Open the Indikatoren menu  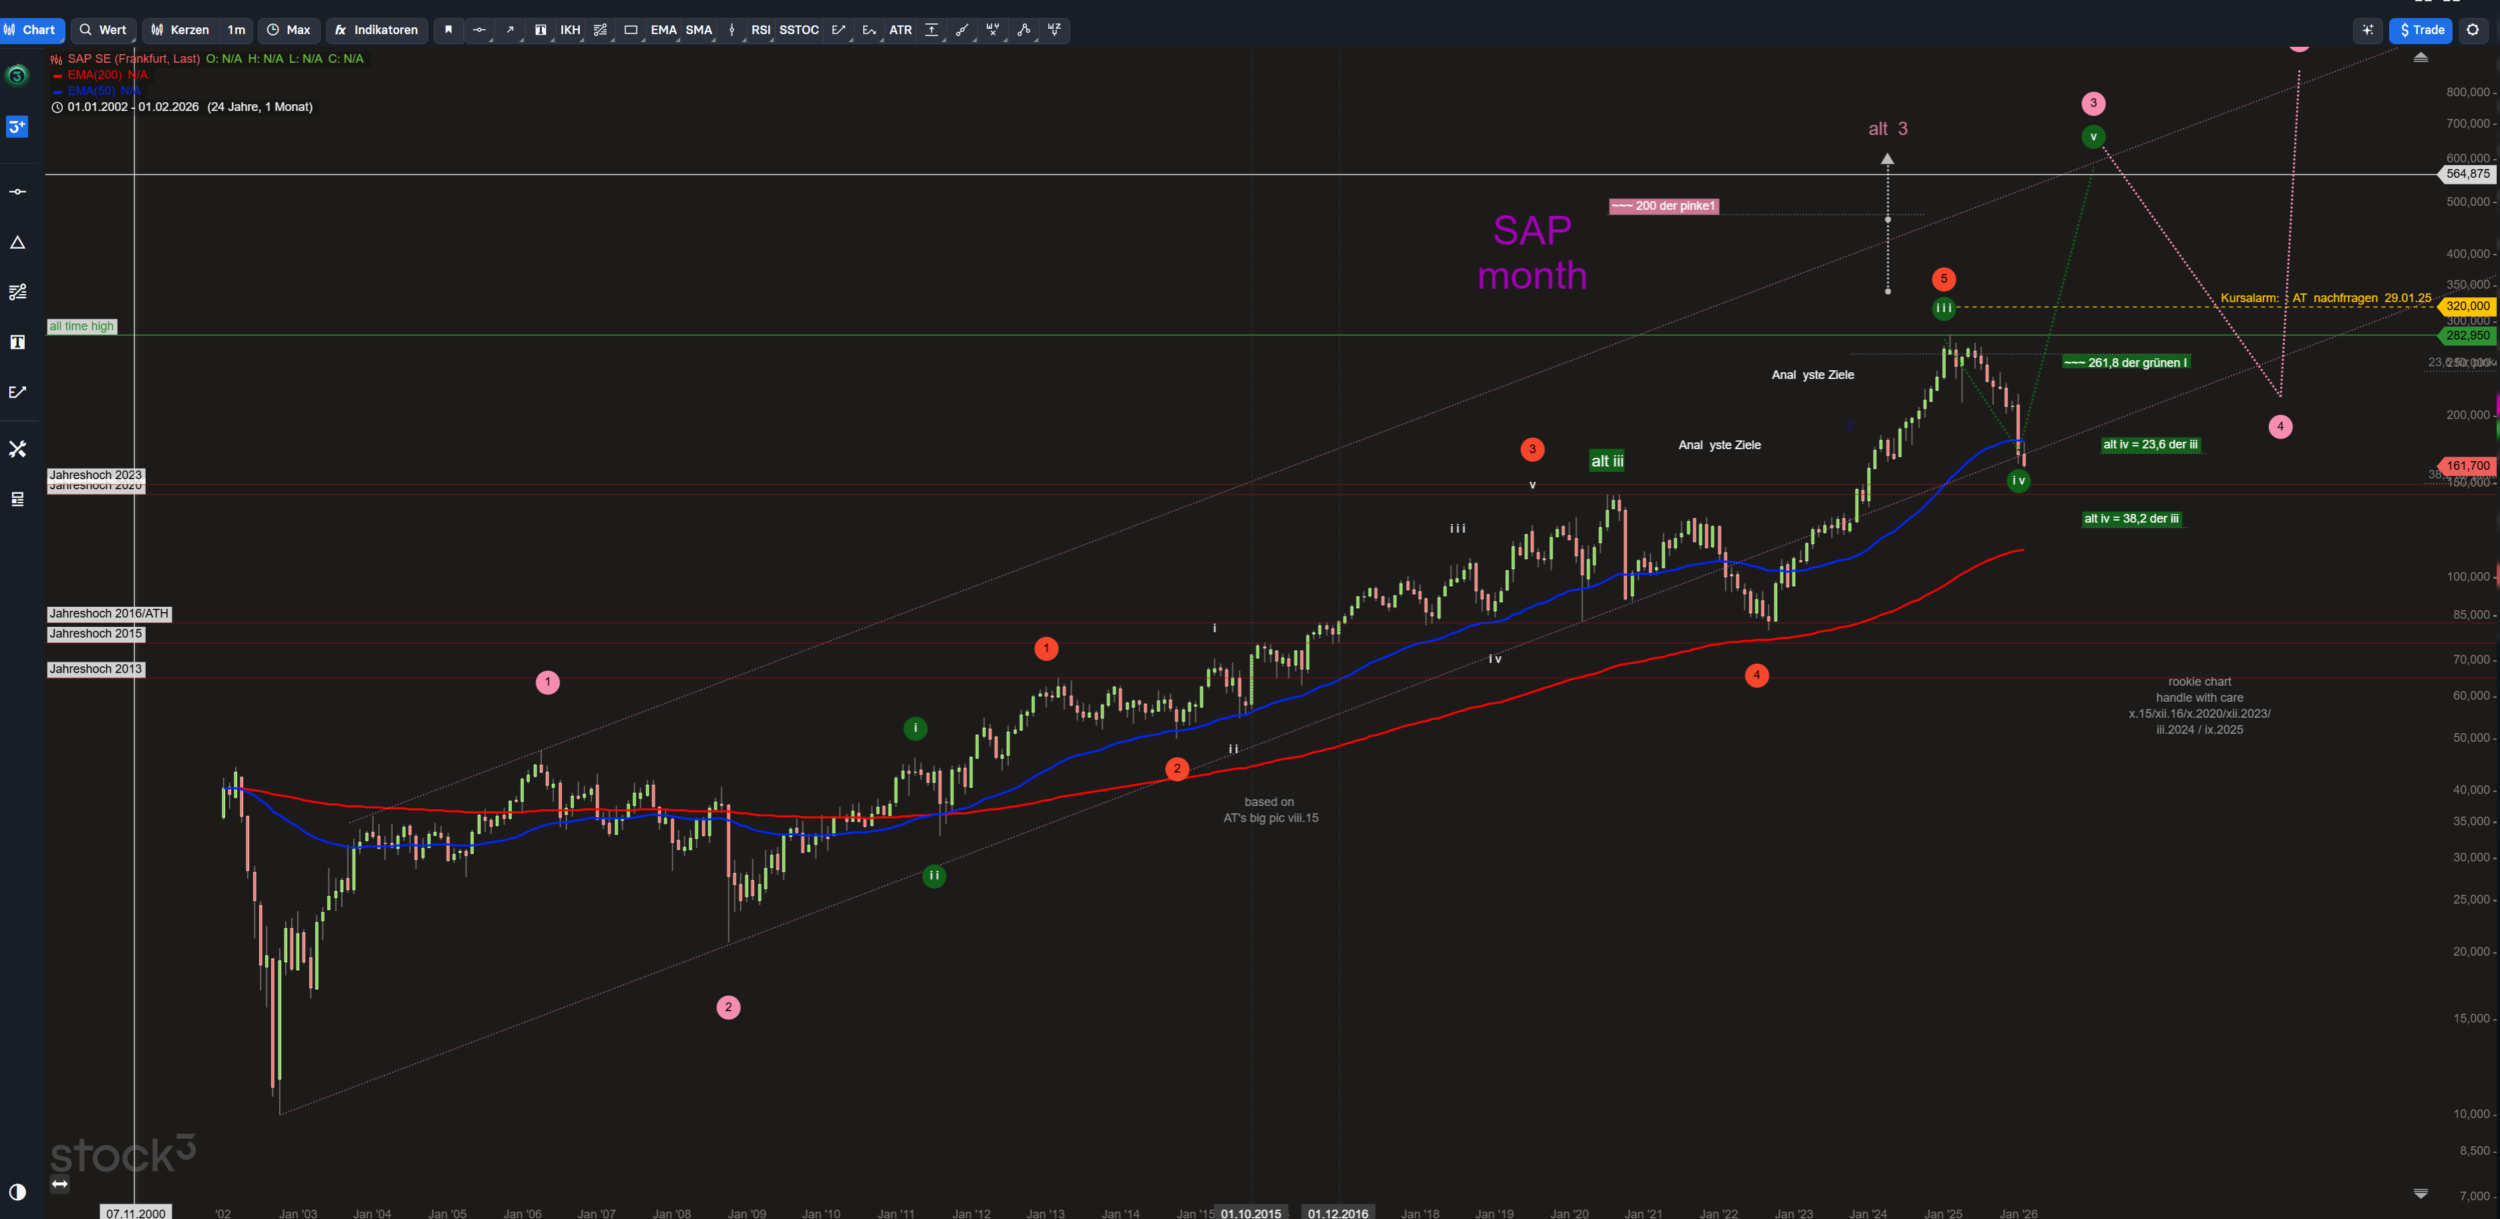click(376, 30)
